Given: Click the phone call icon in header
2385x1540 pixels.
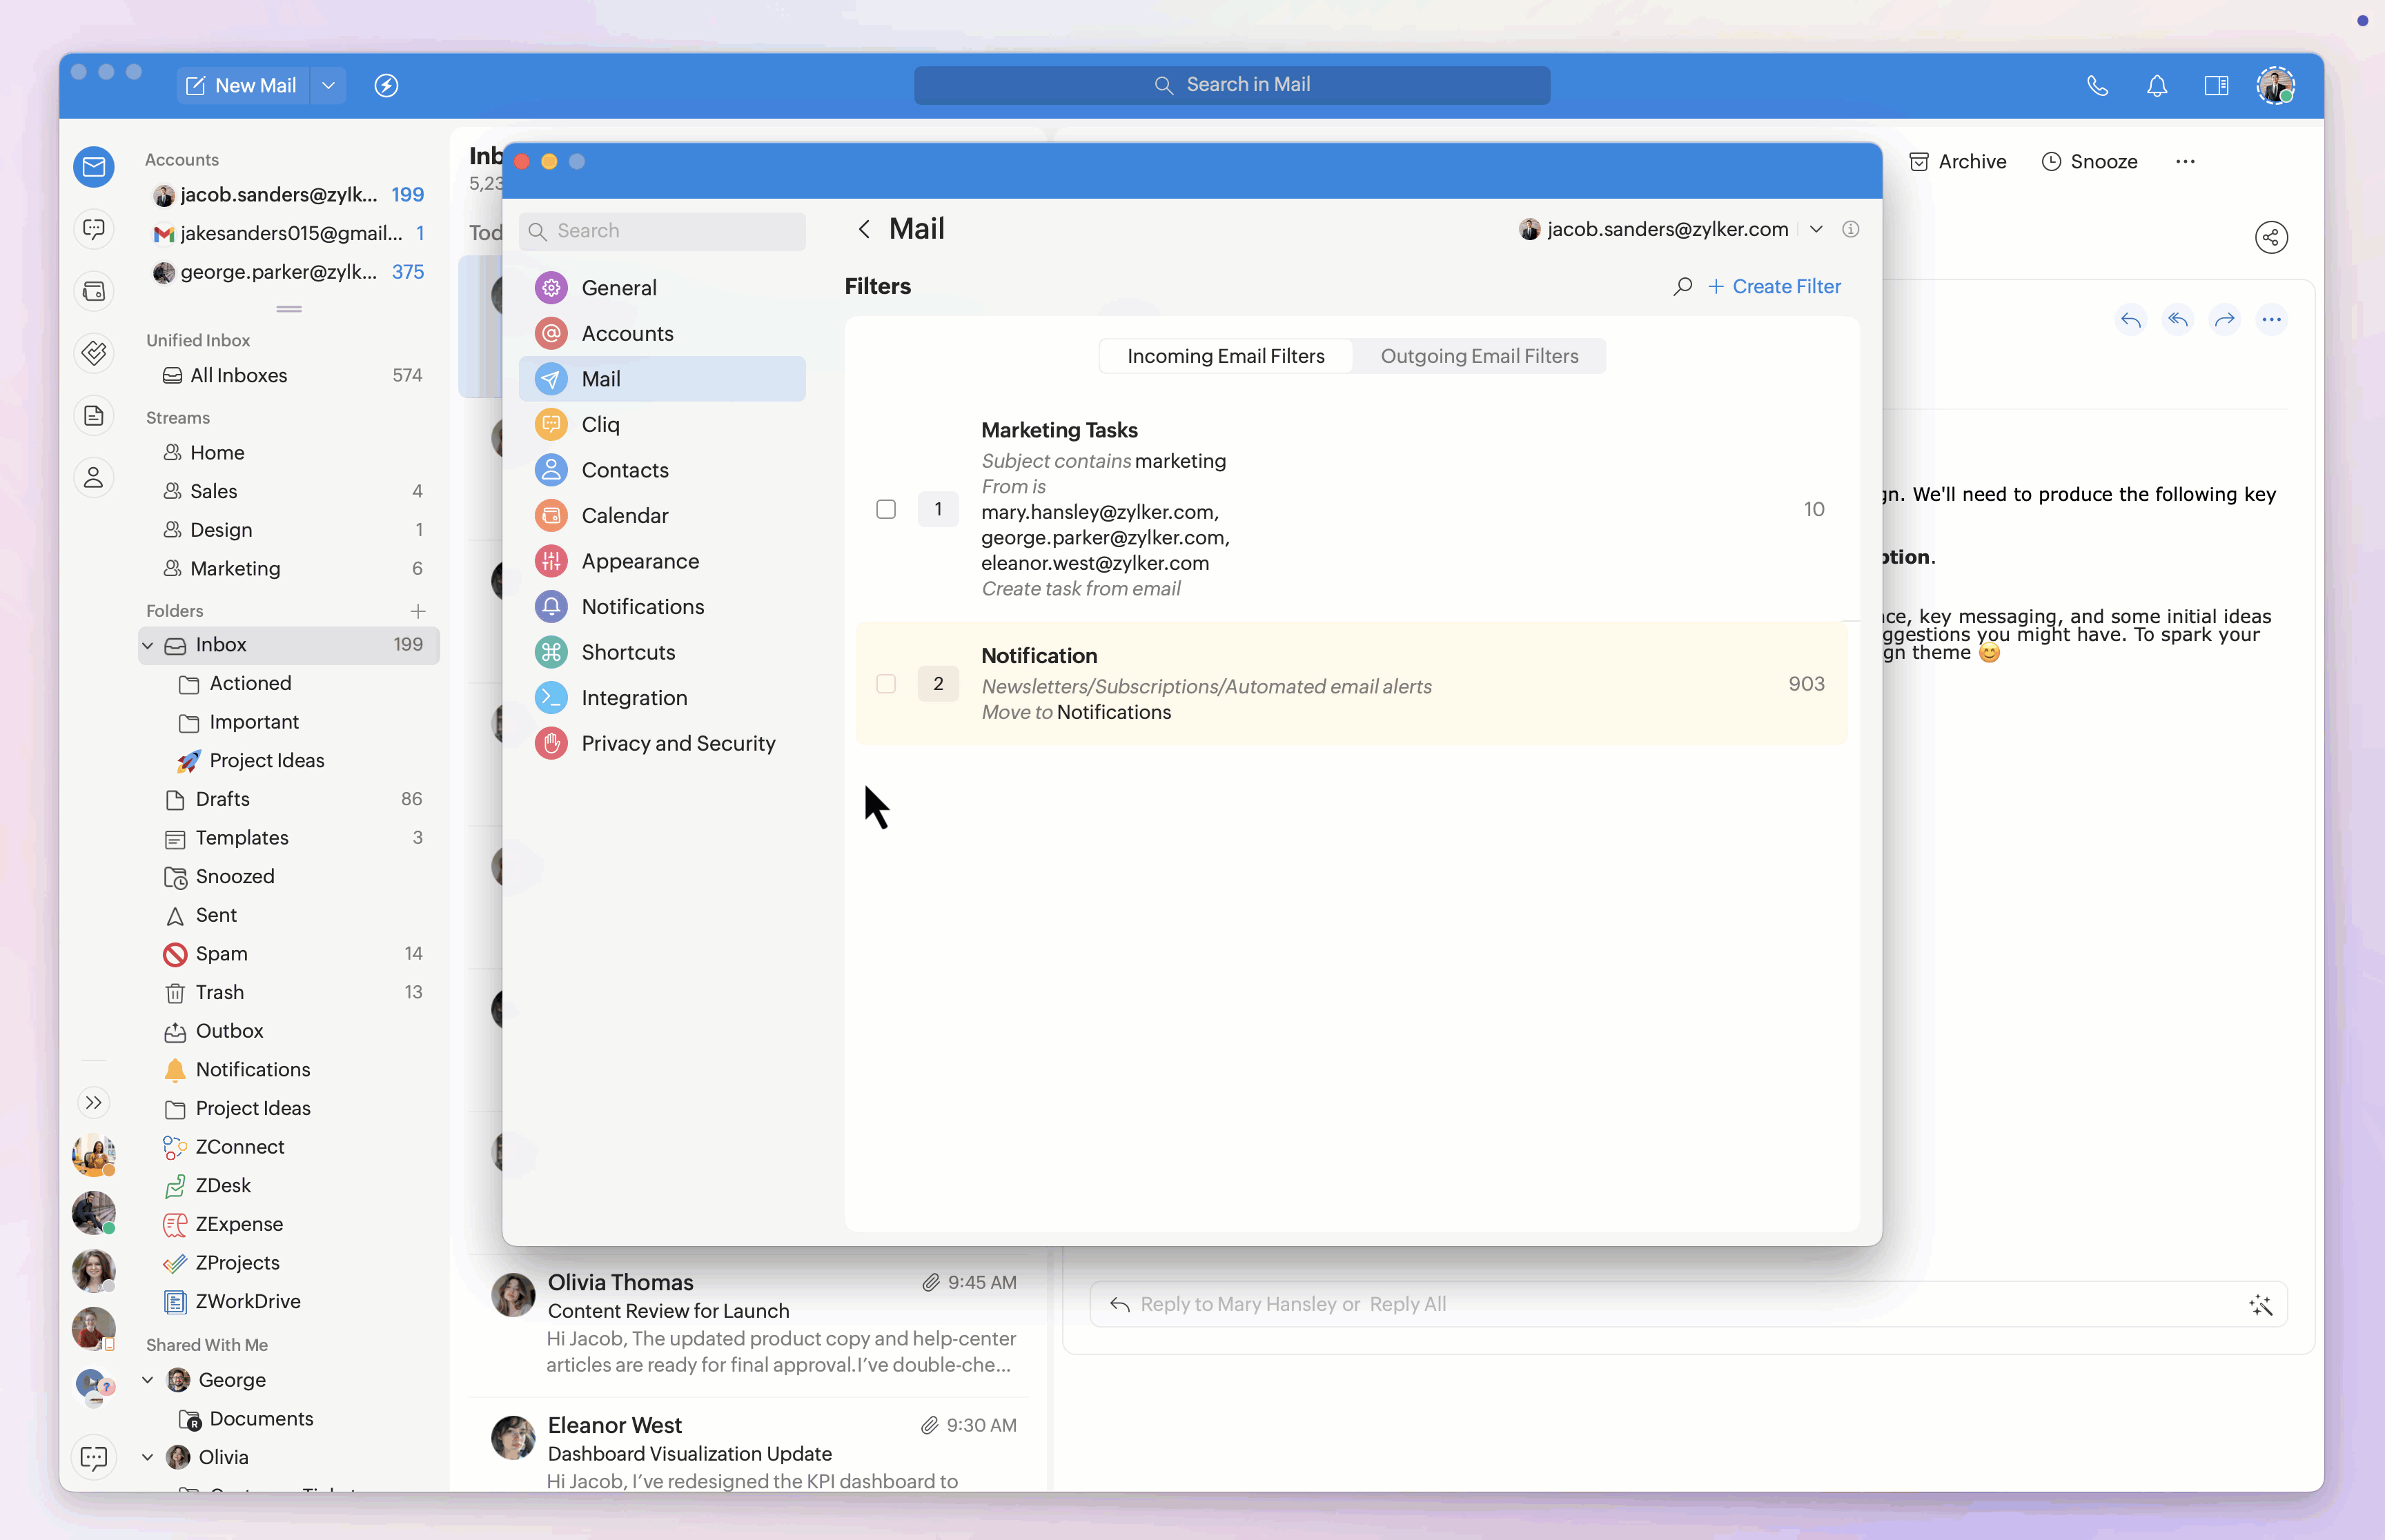Looking at the screenshot, I should click(x=2097, y=85).
